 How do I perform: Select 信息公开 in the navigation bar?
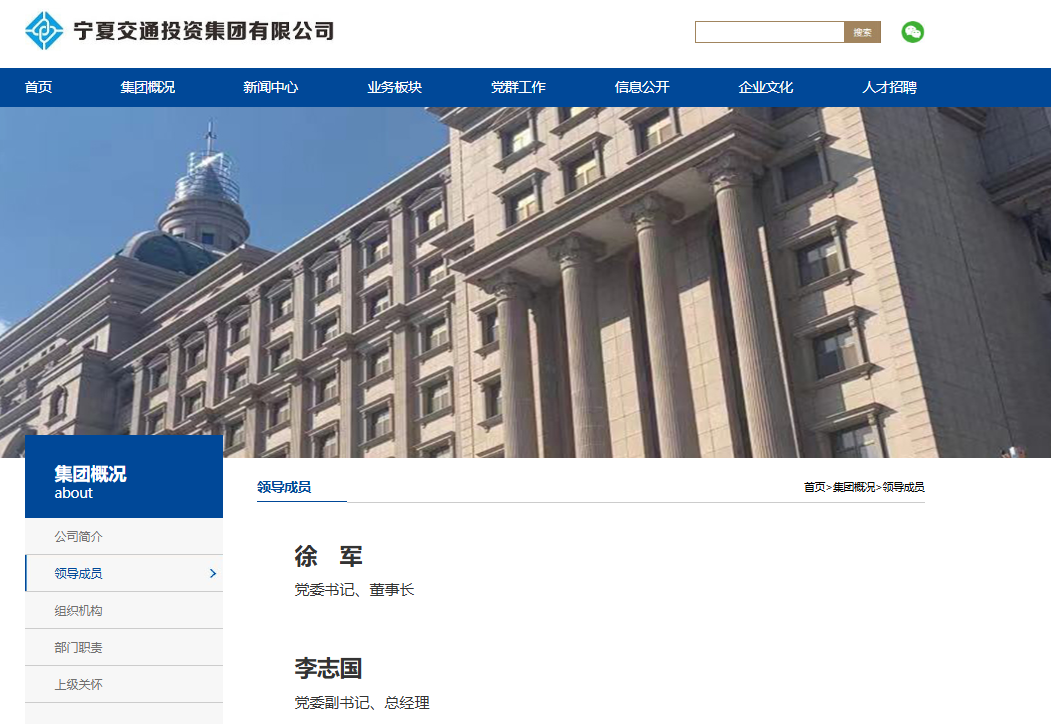click(641, 87)
